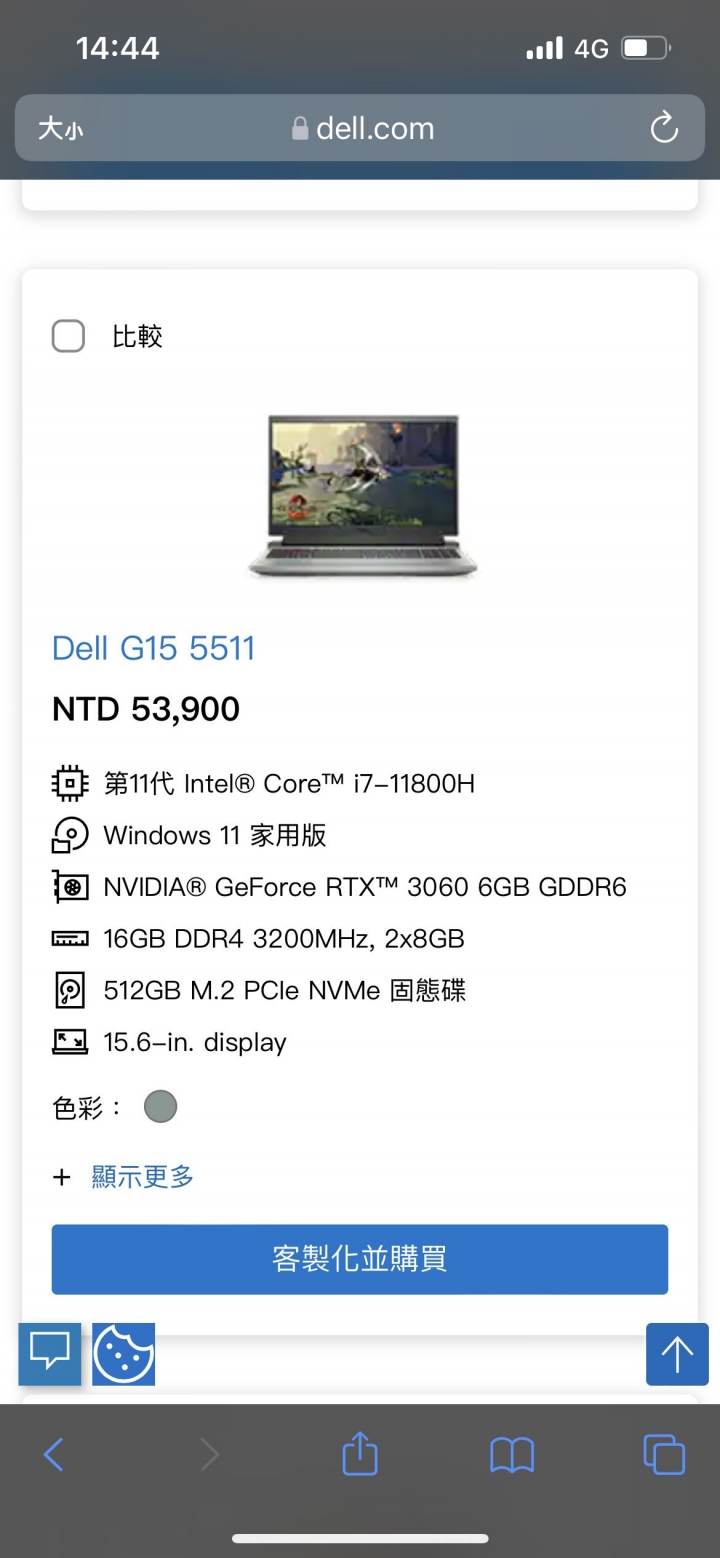720x1558 pixels.
Task: Tap the back-to-top arrow button
Action: click(677, 1354)
